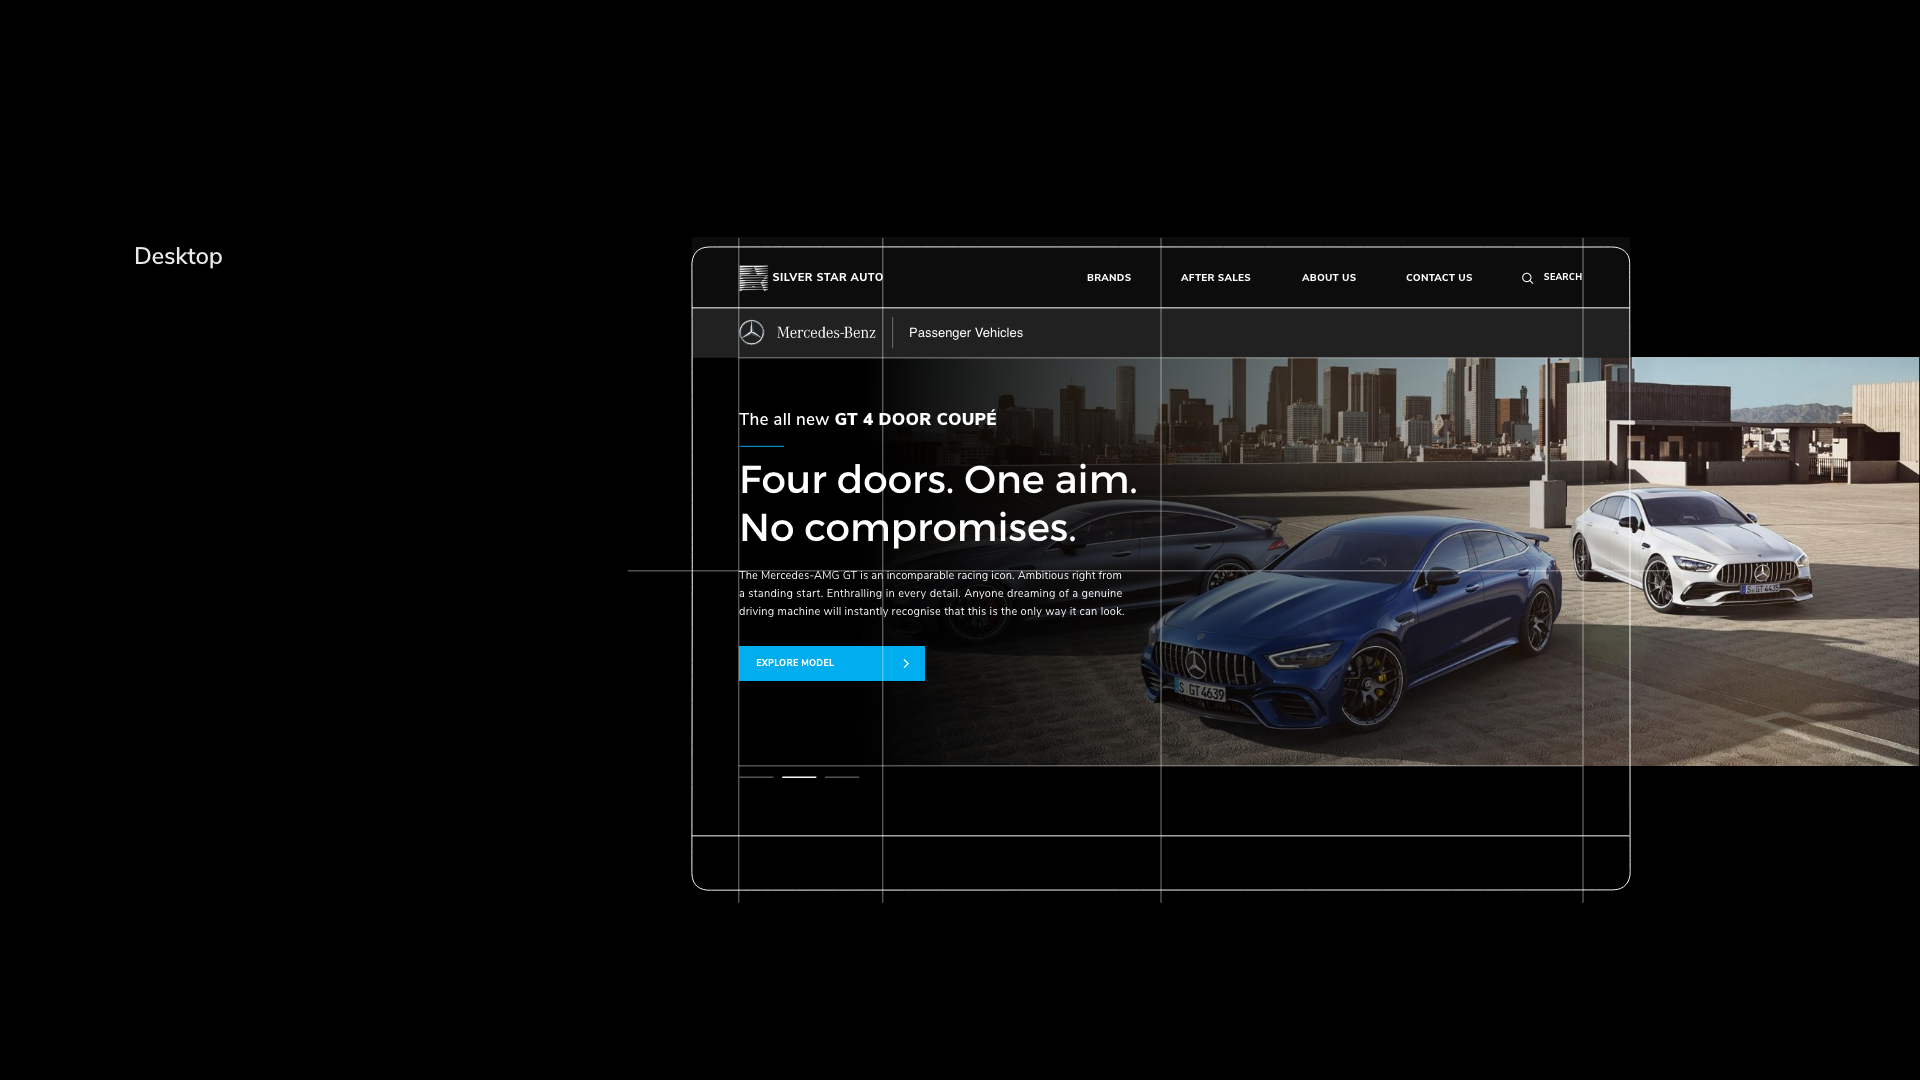Expand the Passenger Vehicles category
The height and width of the screenshot is (1080, 1920).
coord(965,332)
